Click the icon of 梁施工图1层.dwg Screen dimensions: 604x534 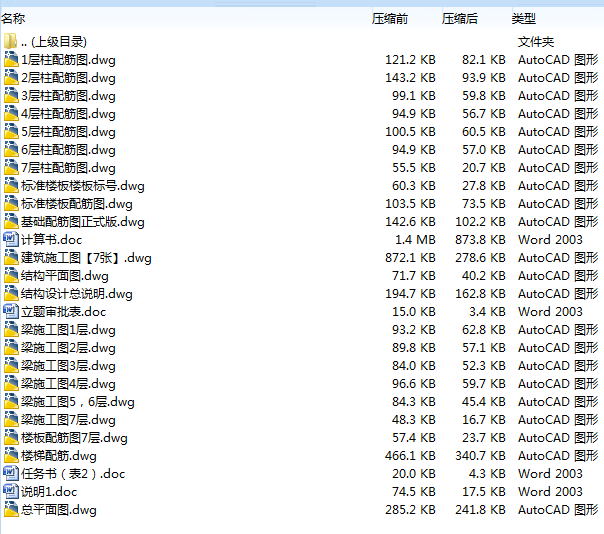[x=11, y=329]
